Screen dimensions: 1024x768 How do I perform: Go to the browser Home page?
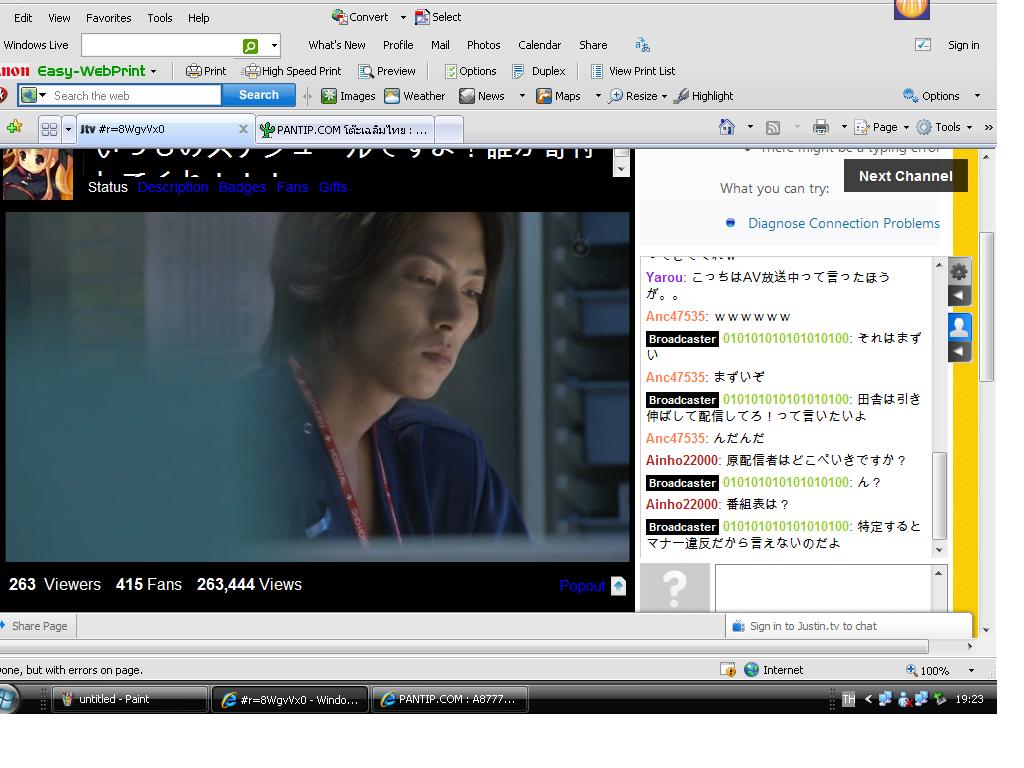coord(727,127)
